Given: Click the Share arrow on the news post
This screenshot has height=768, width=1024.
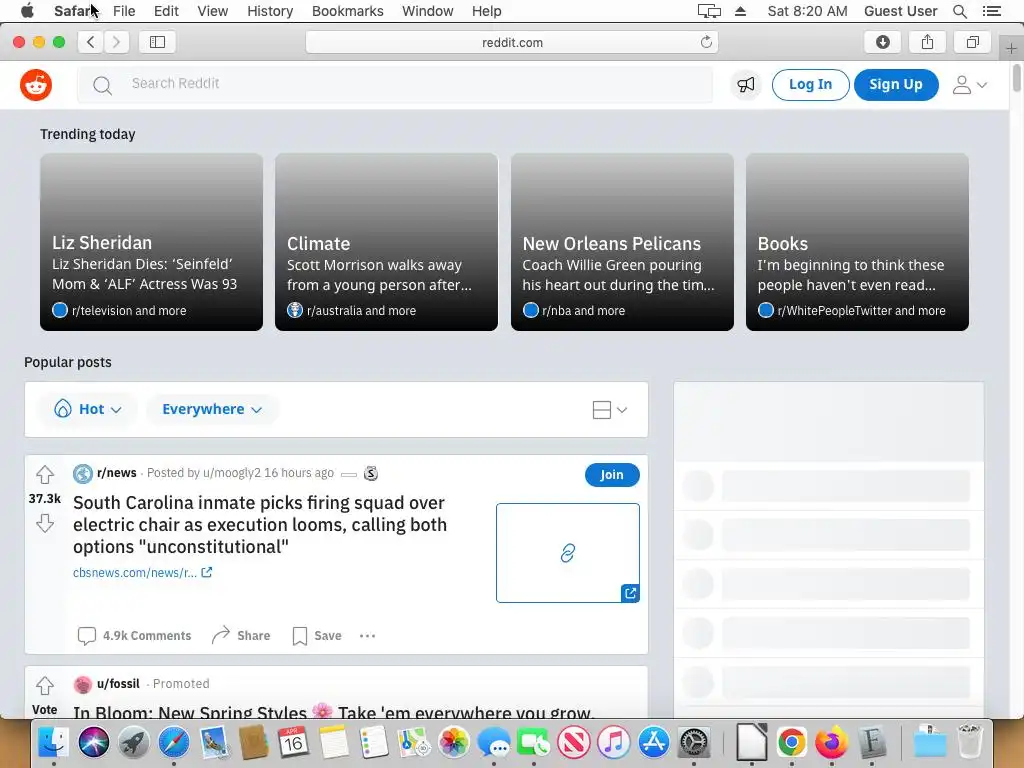Looking at the screenshot, I should (x=221, y=635).
